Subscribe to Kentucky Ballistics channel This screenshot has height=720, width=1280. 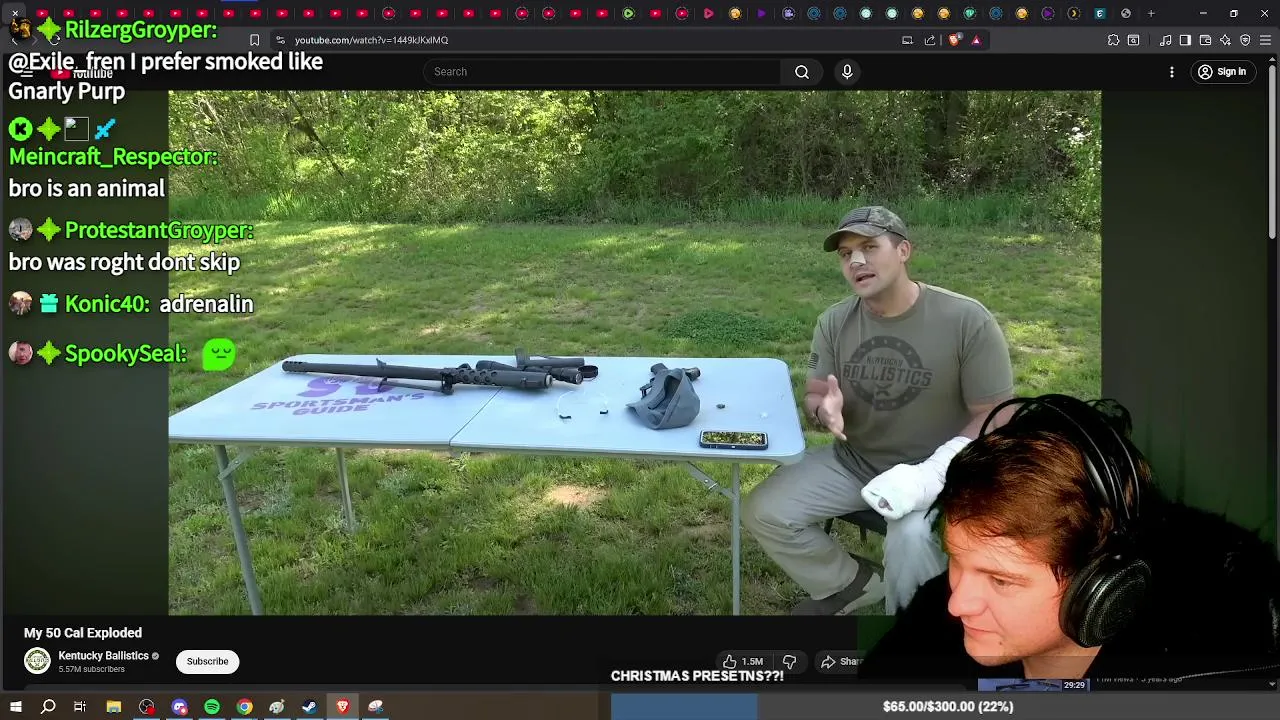click(x=207, y=661)
